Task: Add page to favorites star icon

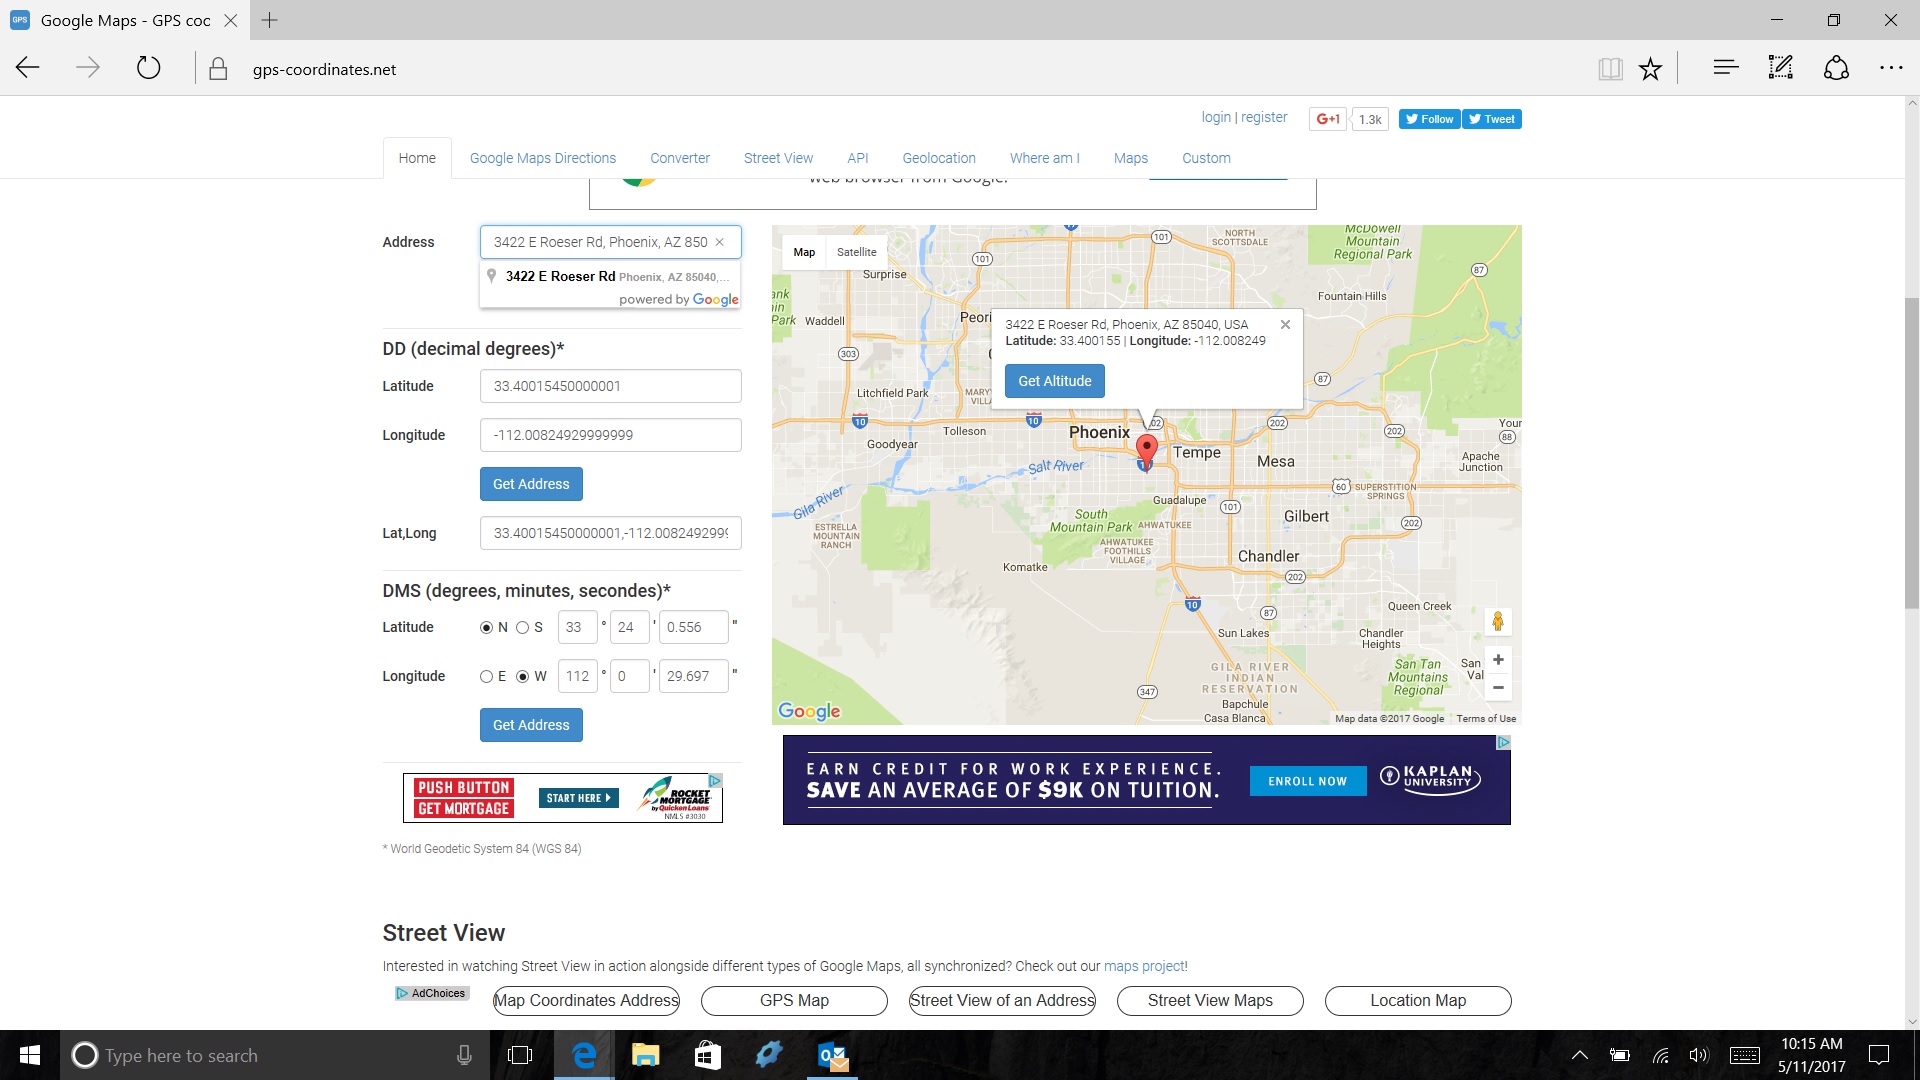Action: tap(1650, 68)
